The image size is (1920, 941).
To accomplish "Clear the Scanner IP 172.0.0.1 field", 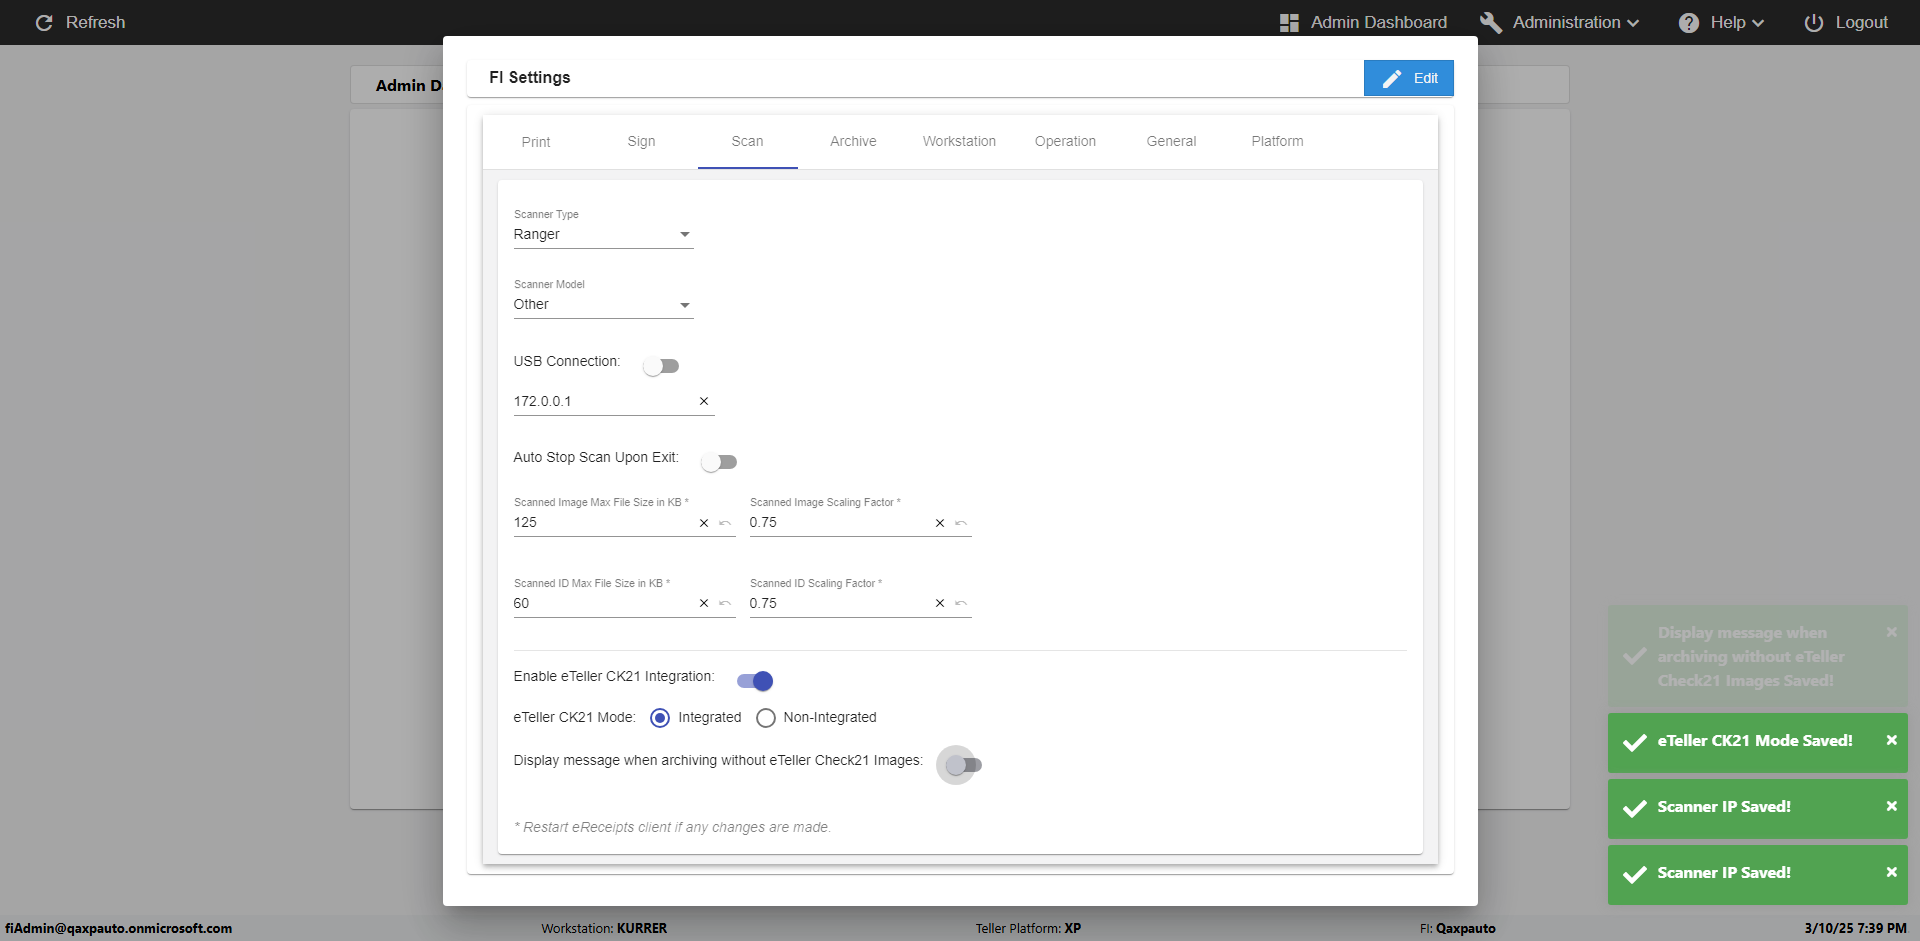I will pyautogui.click(x=704, y=401).
